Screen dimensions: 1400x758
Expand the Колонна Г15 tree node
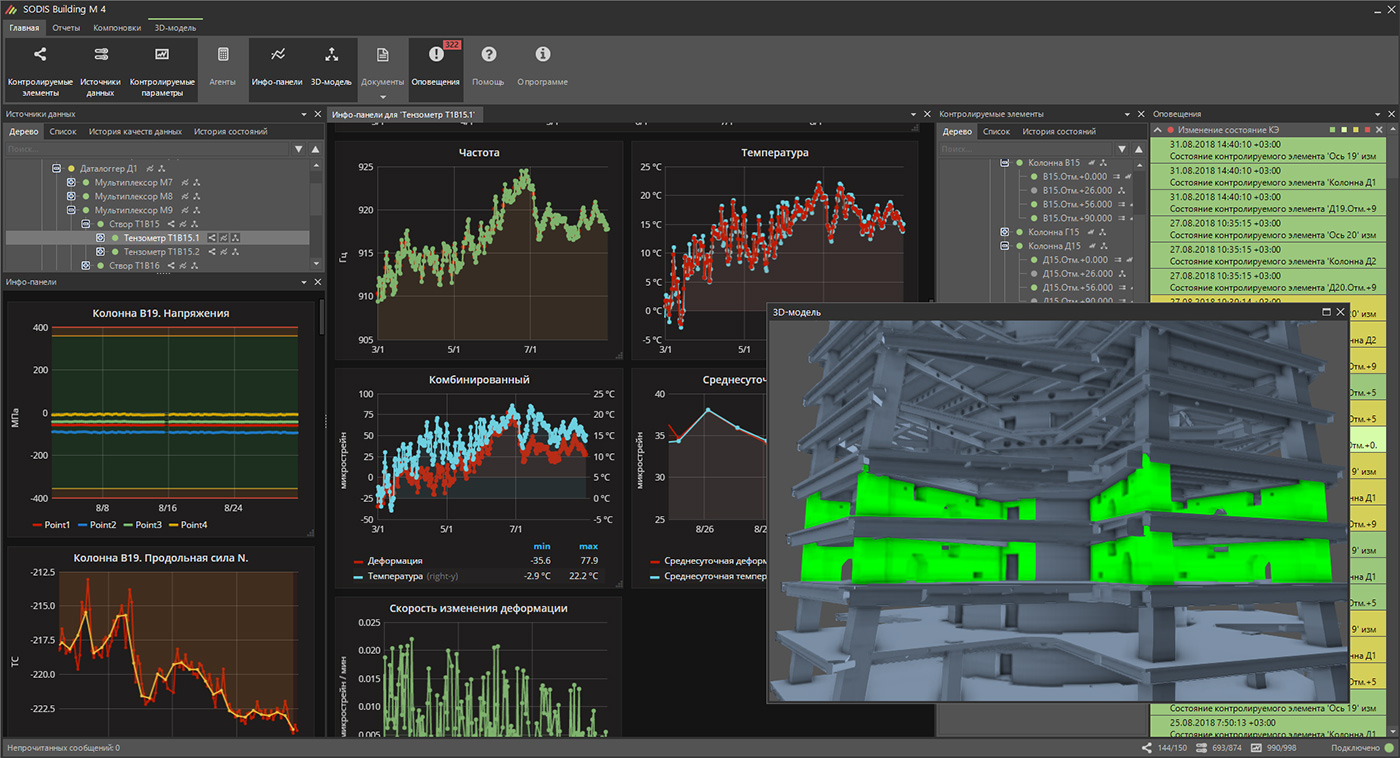(x=1005, y=232)
